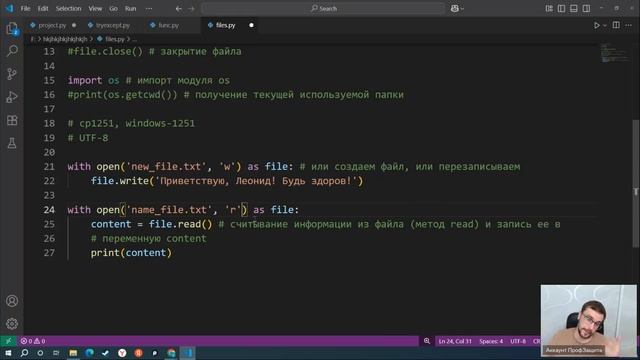Click line number 21 in gutter
Viewport: 640px width, 360px height.
point(49,167)
